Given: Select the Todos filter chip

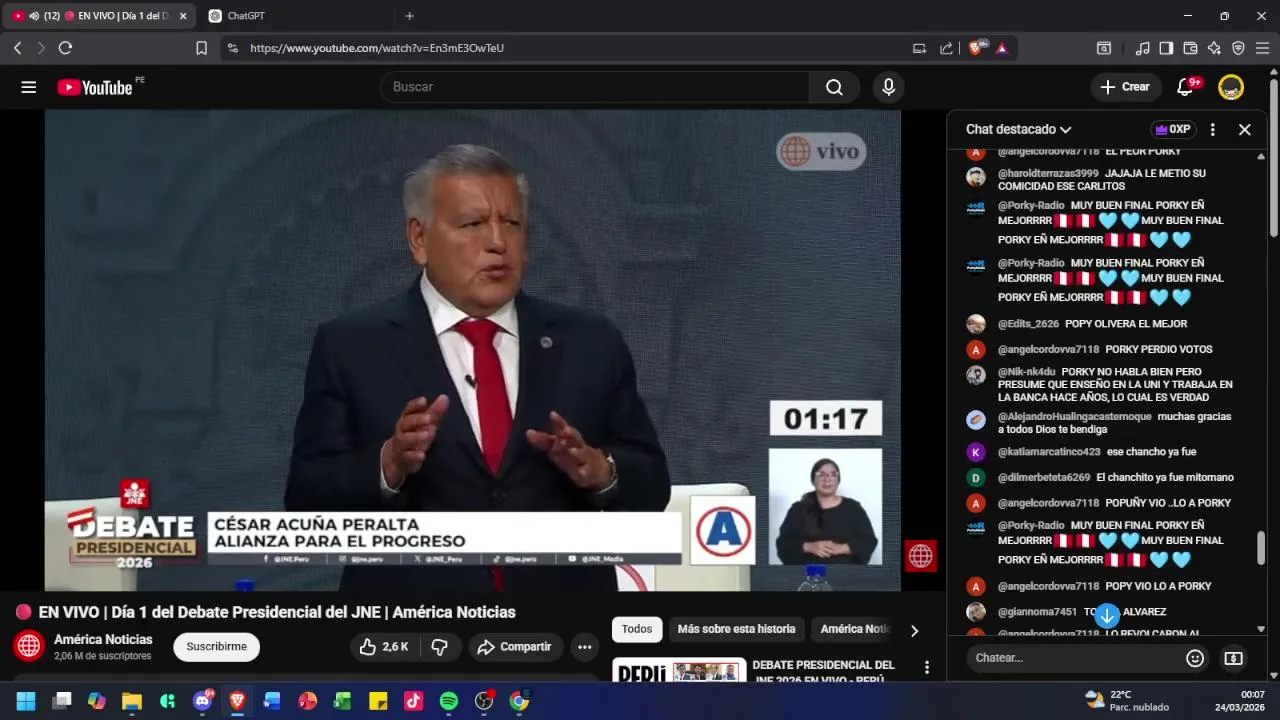Looking at the screenshot, I should coord(637,629).
